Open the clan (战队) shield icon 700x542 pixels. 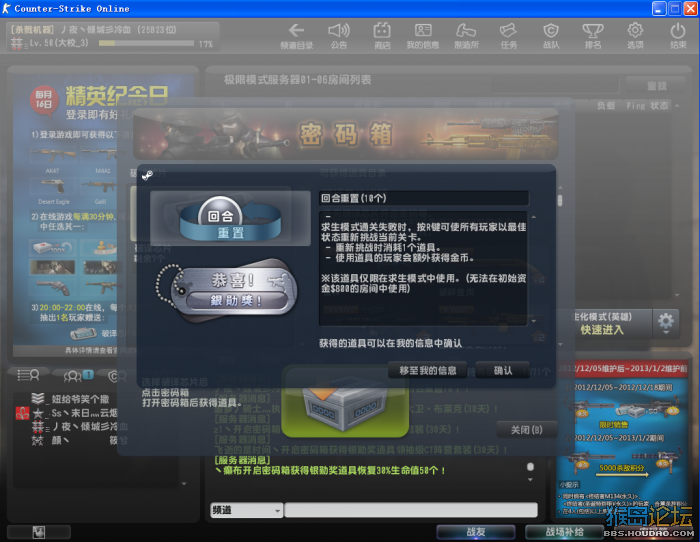(551, 36)
